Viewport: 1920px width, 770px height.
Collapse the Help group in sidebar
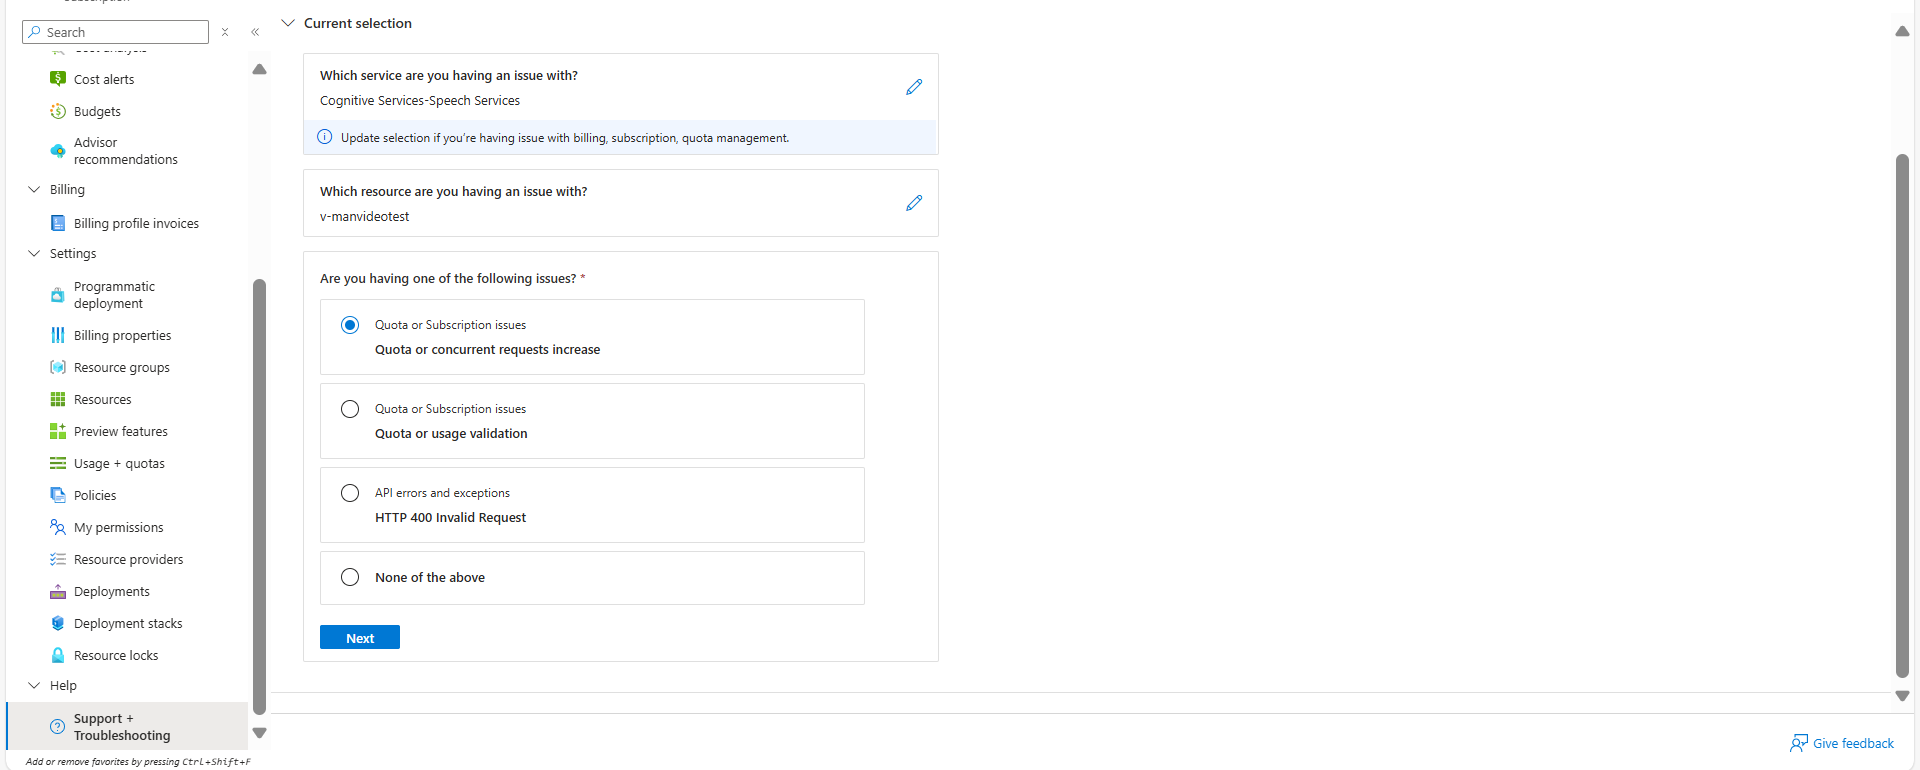[34, 685]
